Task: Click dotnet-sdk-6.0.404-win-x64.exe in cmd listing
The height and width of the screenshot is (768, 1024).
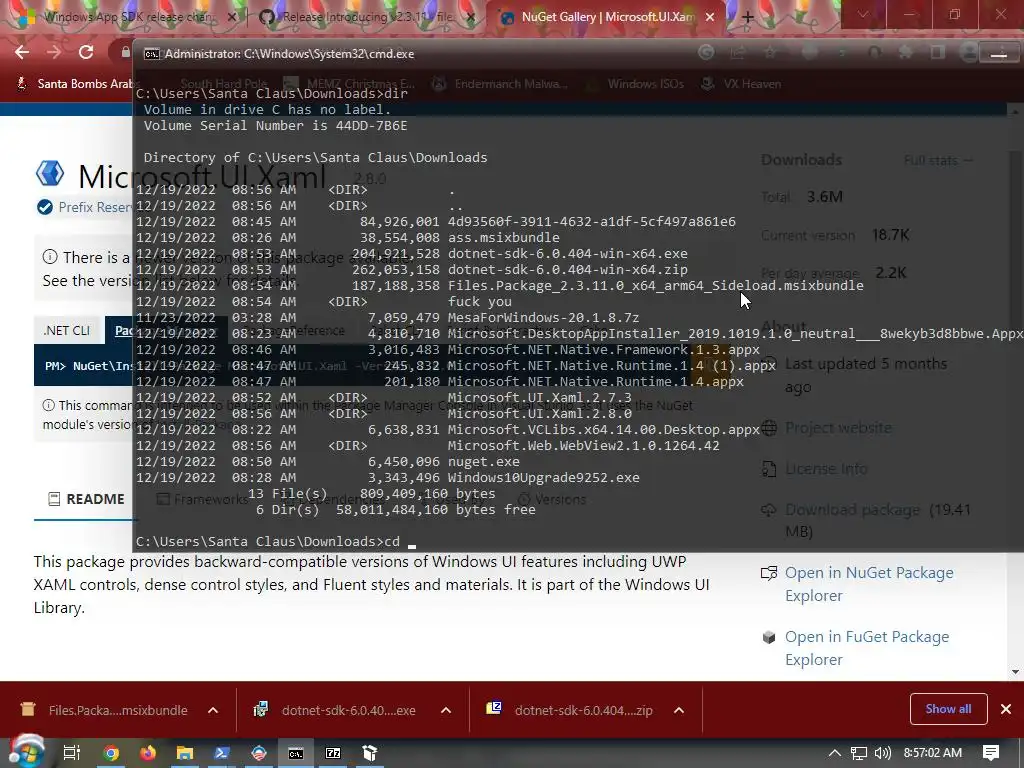Action: 568,253
